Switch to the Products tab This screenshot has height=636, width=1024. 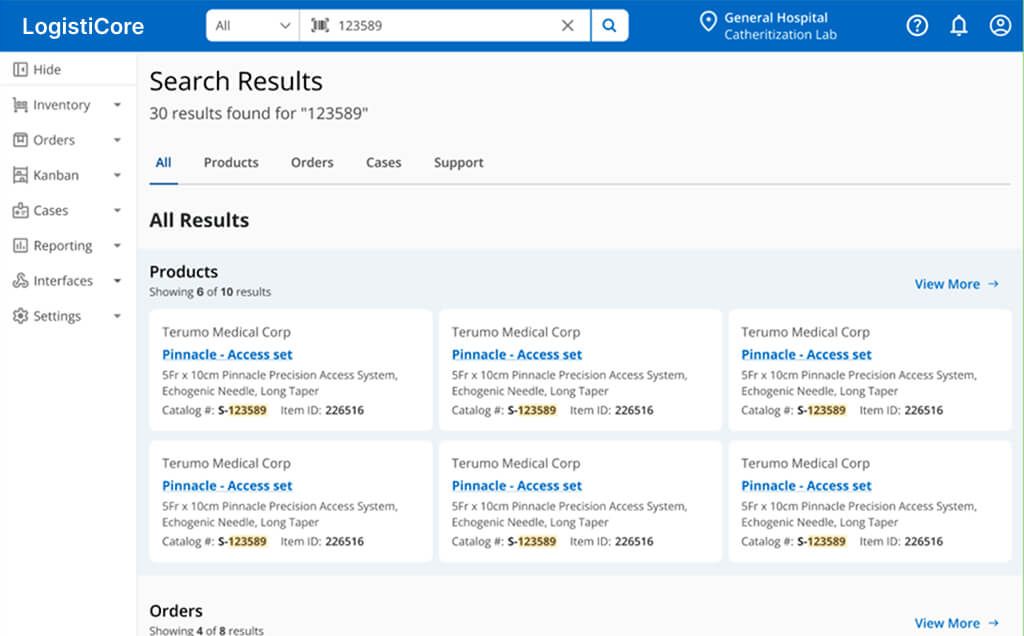[x=231, y=163]
